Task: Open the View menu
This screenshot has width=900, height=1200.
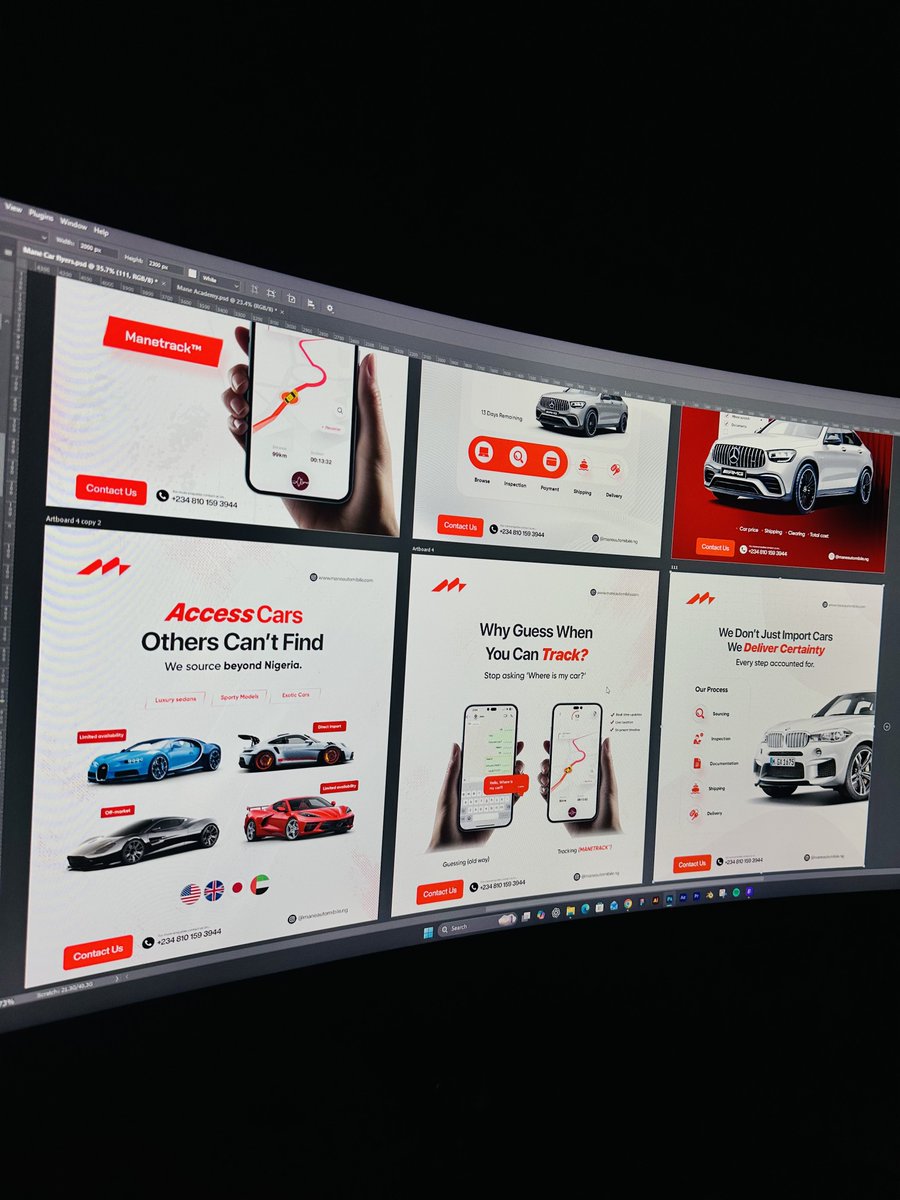Action: click(13, 208)
